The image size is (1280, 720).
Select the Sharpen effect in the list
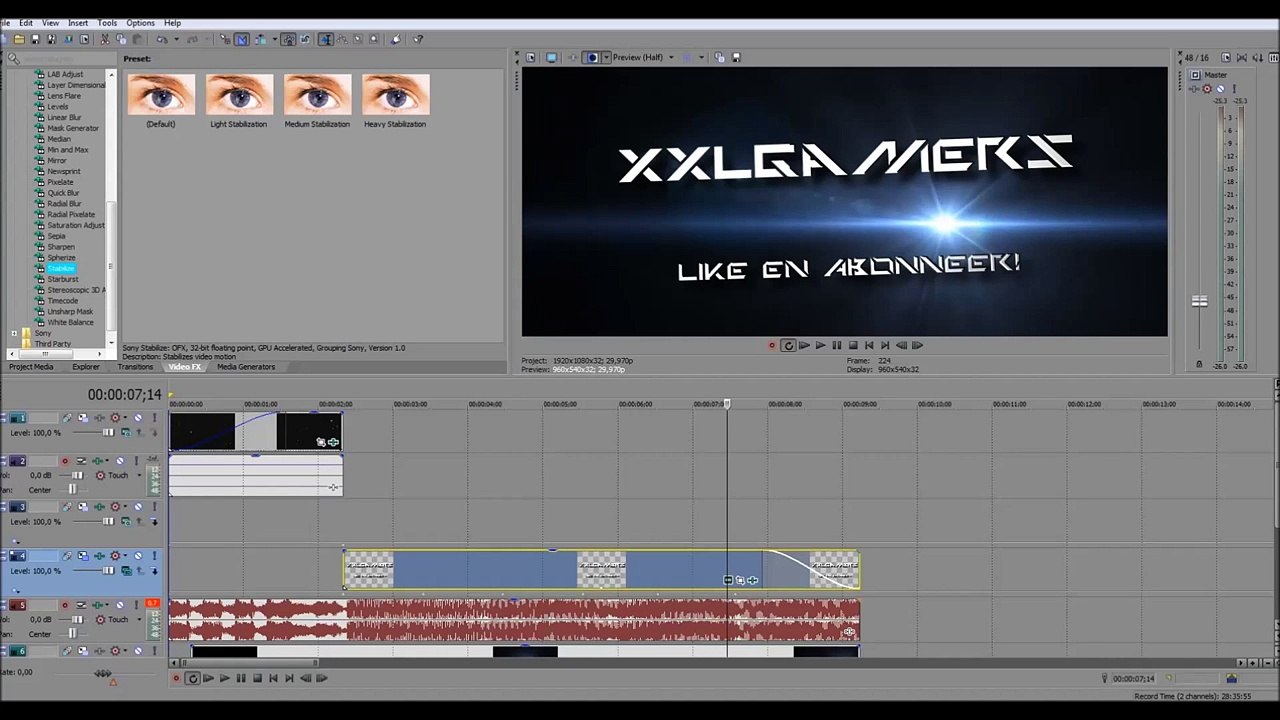(61, 247)
